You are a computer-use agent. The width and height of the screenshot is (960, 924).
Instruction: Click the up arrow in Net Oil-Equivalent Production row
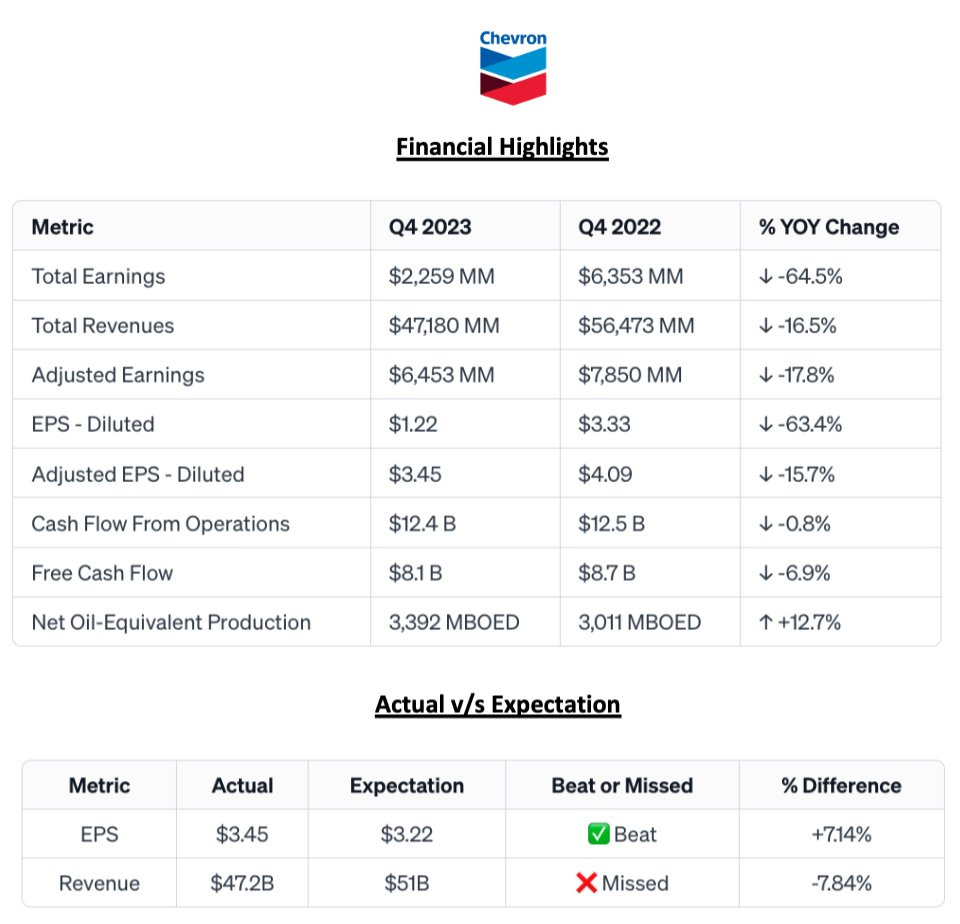(x=765, y=622)
